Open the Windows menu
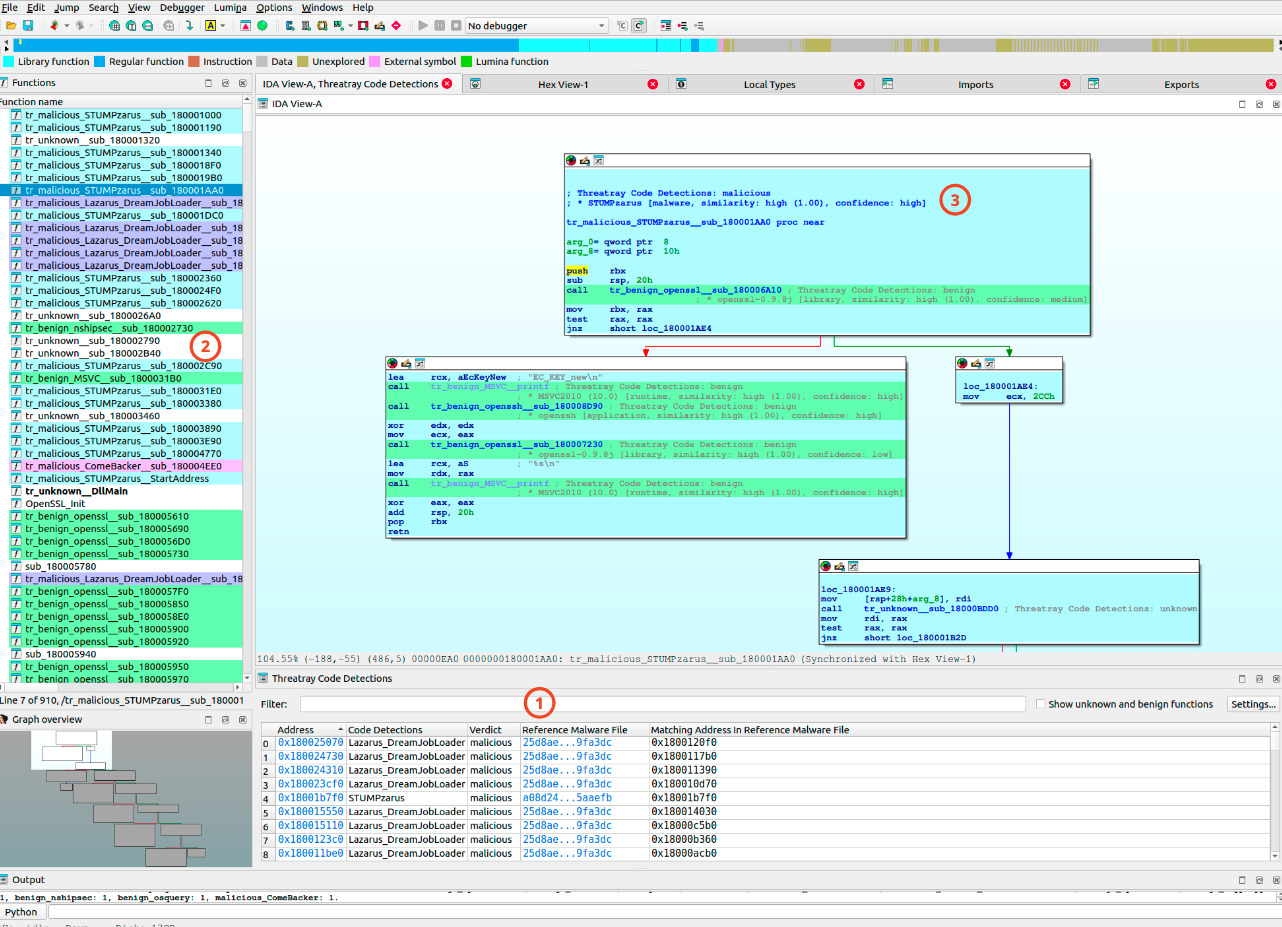Image resolution: width=1282 pixels, height=927 pixels. [x=322, y=7]
